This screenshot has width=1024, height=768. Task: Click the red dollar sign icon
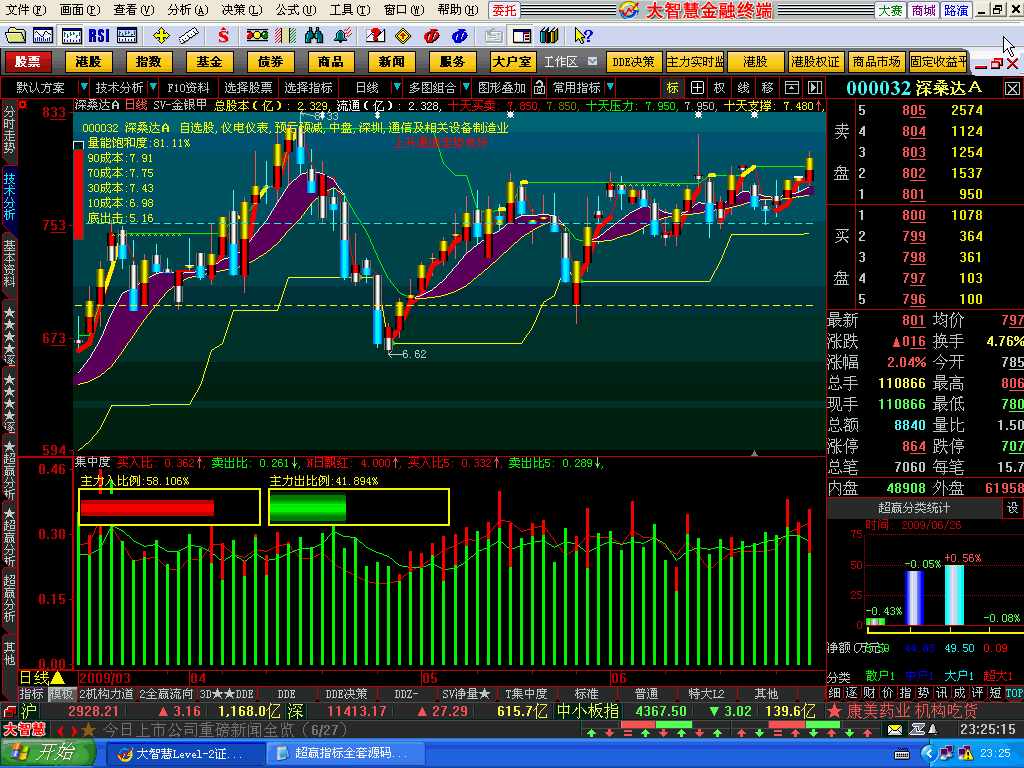click(223, 36)
